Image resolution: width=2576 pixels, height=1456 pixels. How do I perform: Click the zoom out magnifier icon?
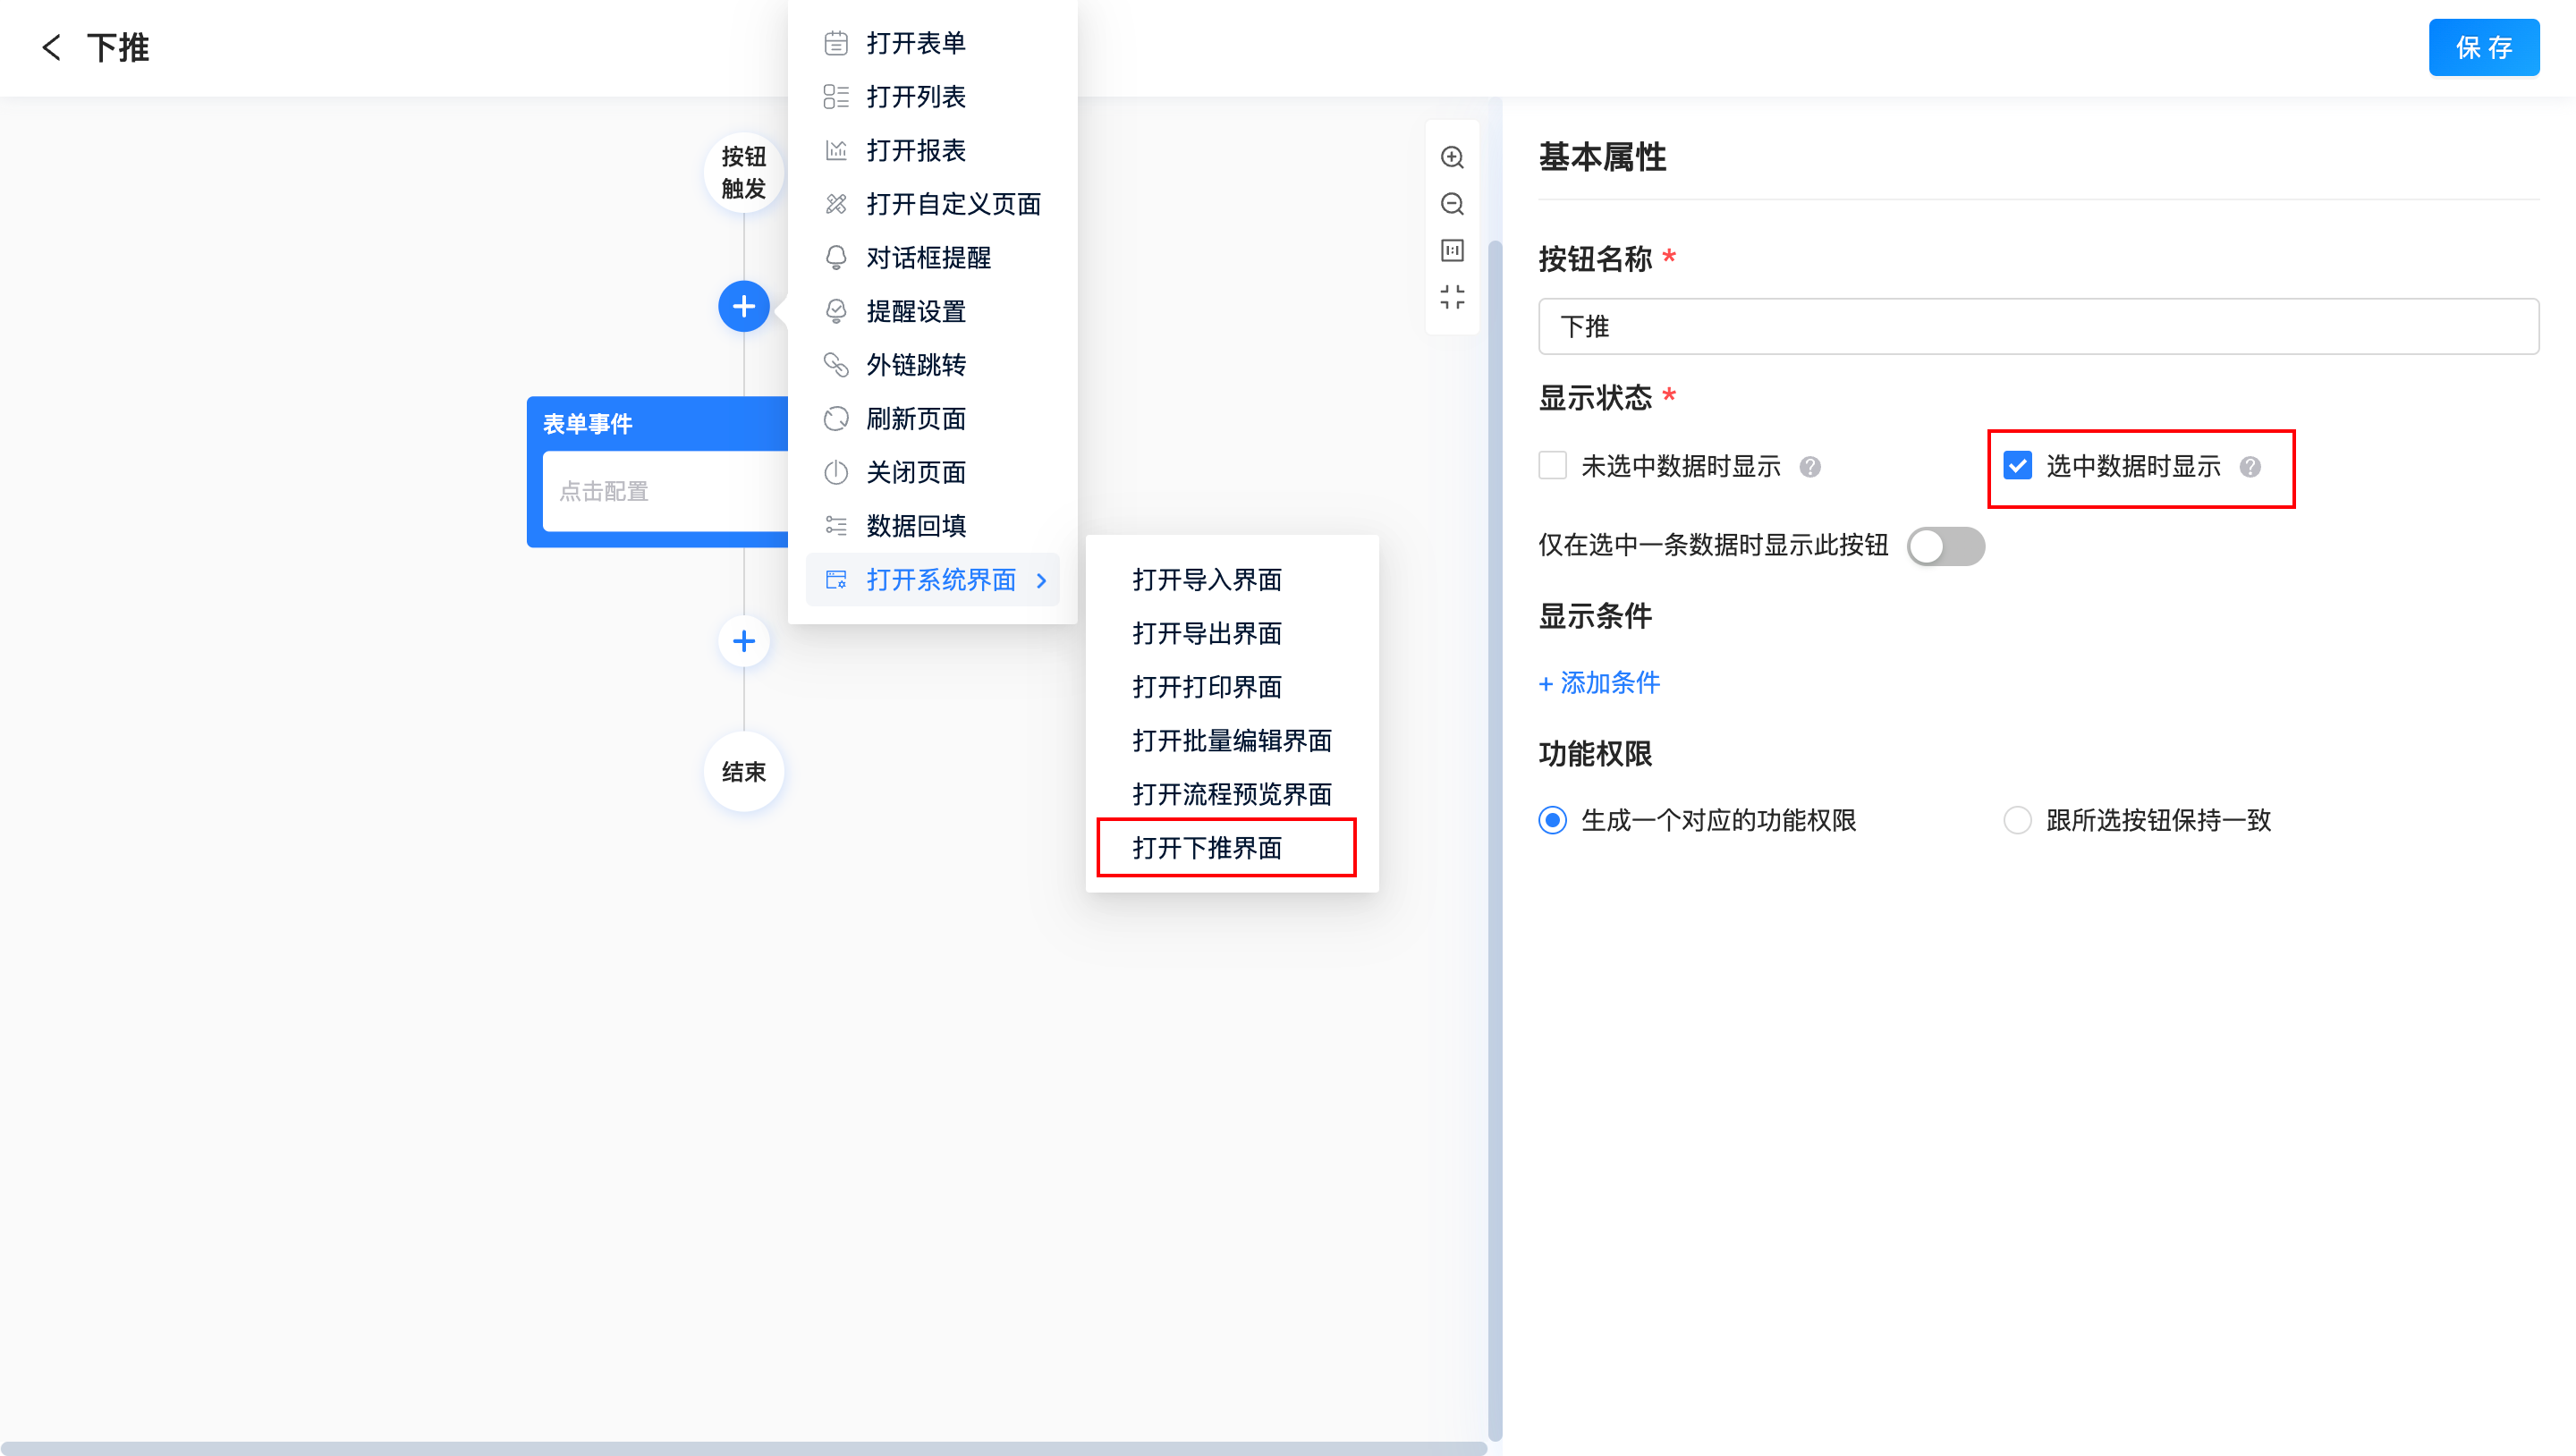pyautogui.click(x=1452, y=204)
